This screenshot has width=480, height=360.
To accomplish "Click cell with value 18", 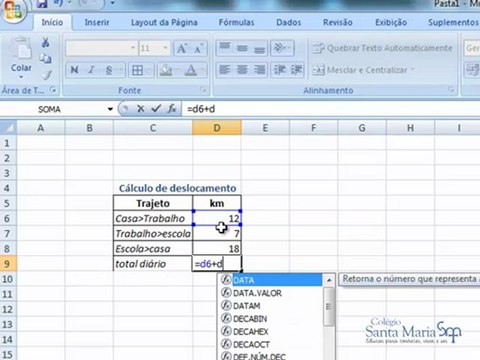I will point(217,249).
